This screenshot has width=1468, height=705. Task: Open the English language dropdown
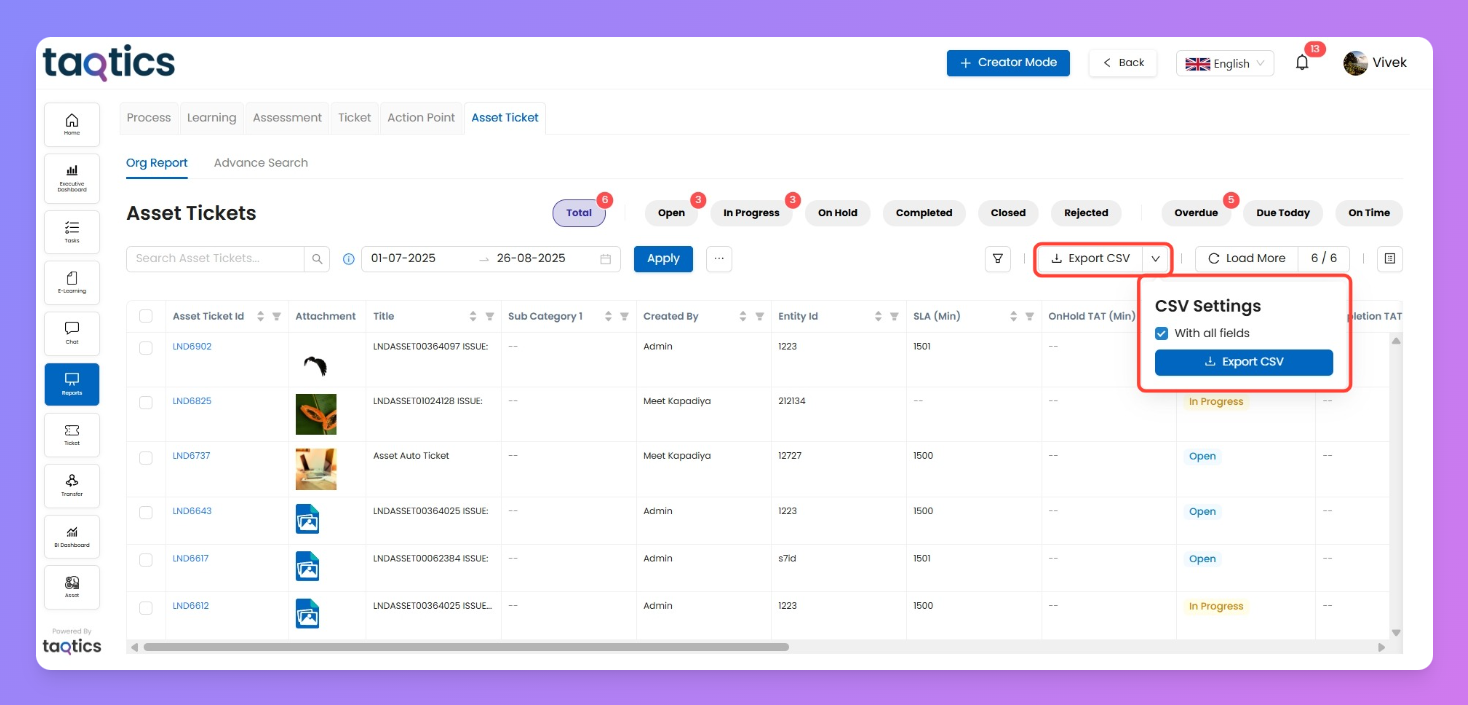coord(1224,63)
